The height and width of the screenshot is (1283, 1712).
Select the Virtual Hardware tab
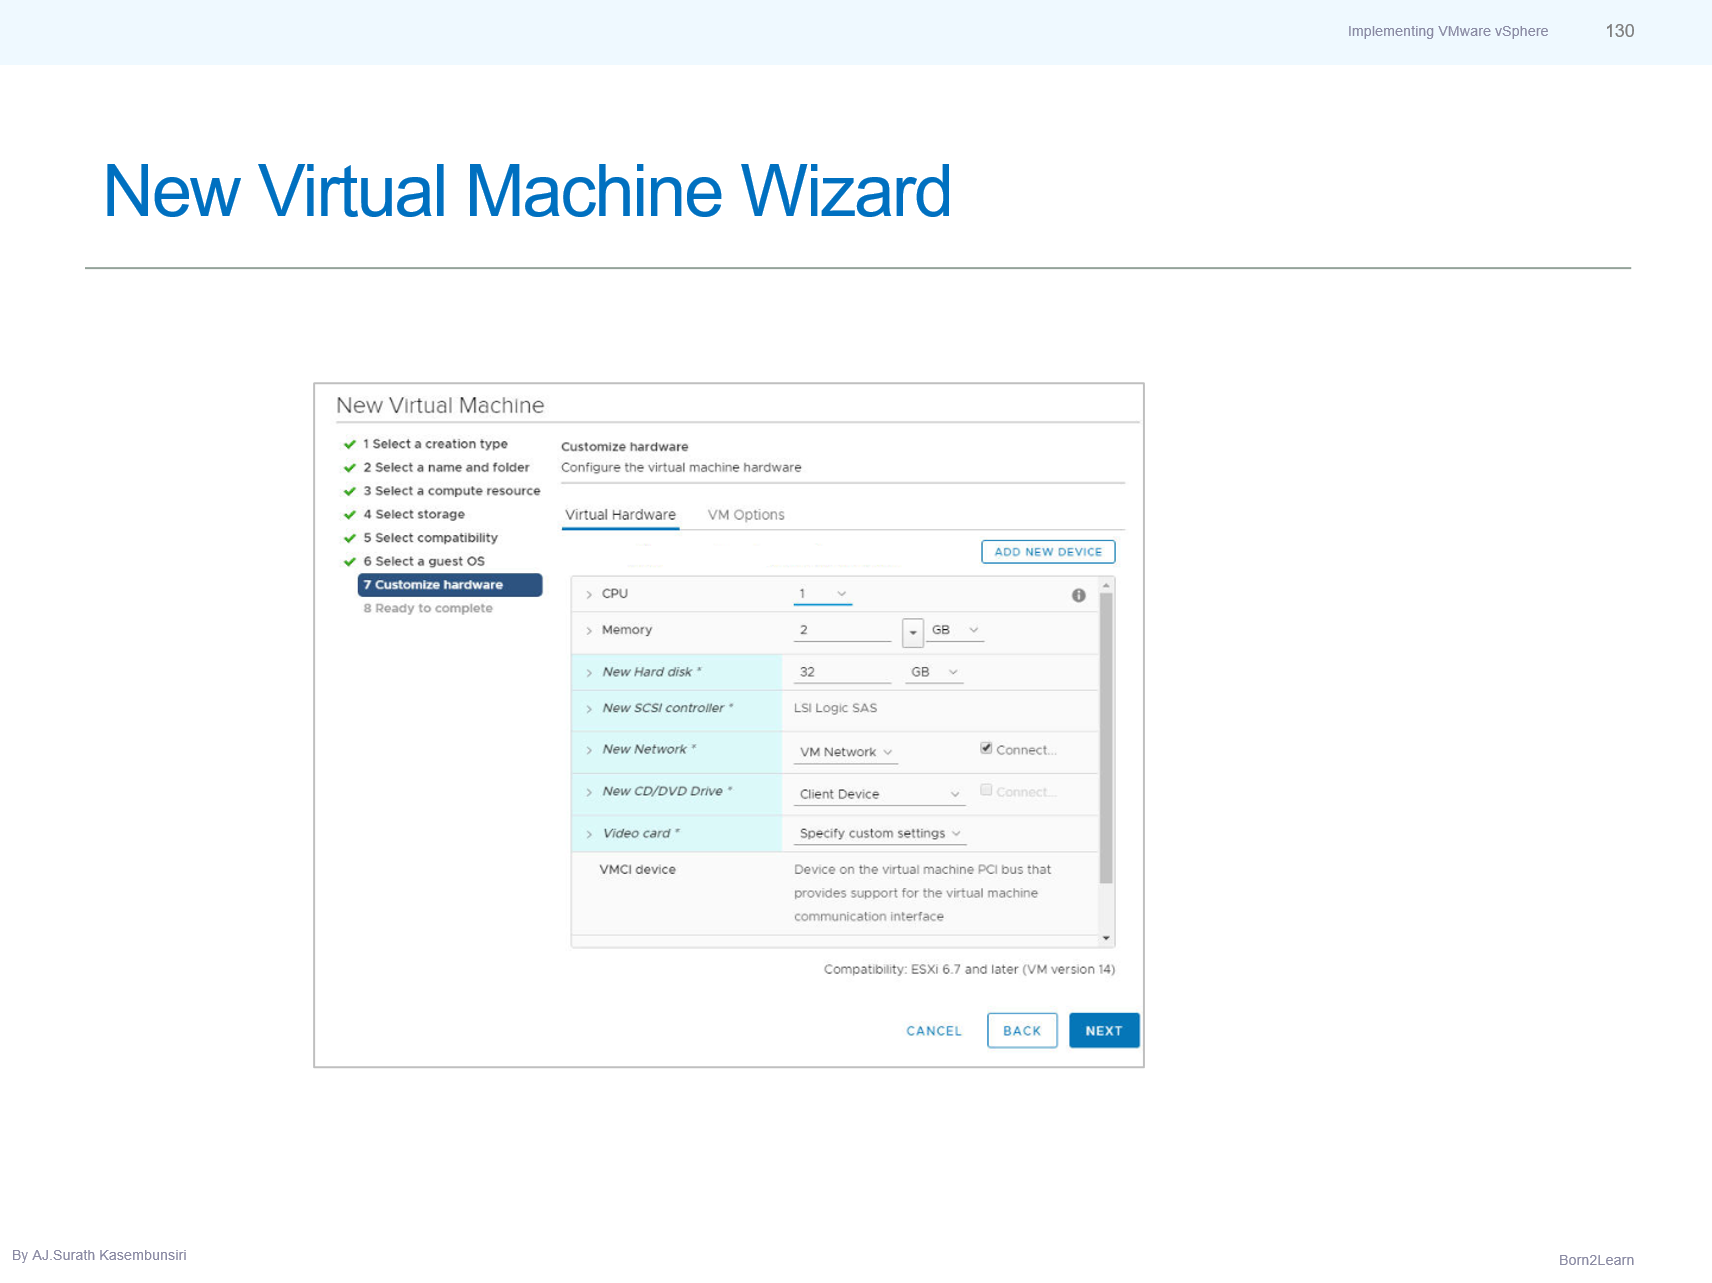click(620, 514)
